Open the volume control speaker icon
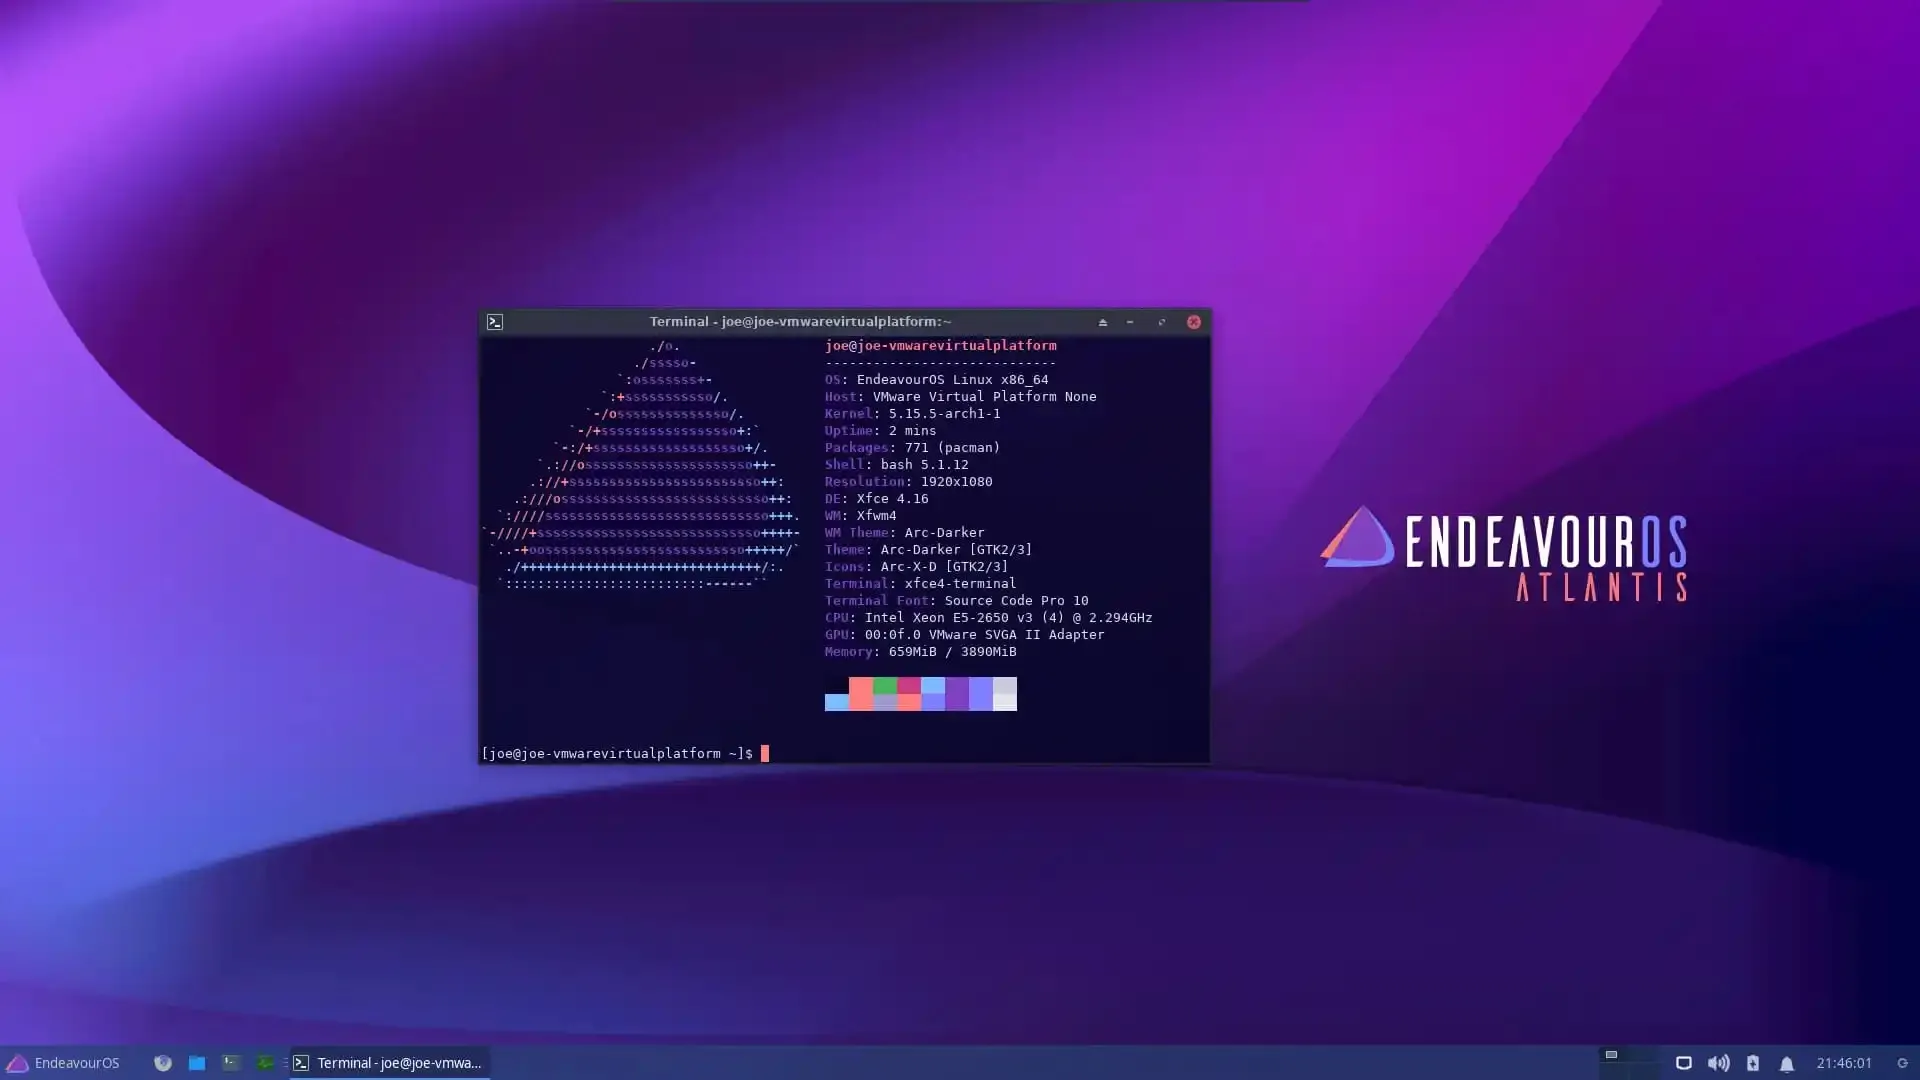The width and height of the screenshot is (1920, 1080). point(1718,1063)
